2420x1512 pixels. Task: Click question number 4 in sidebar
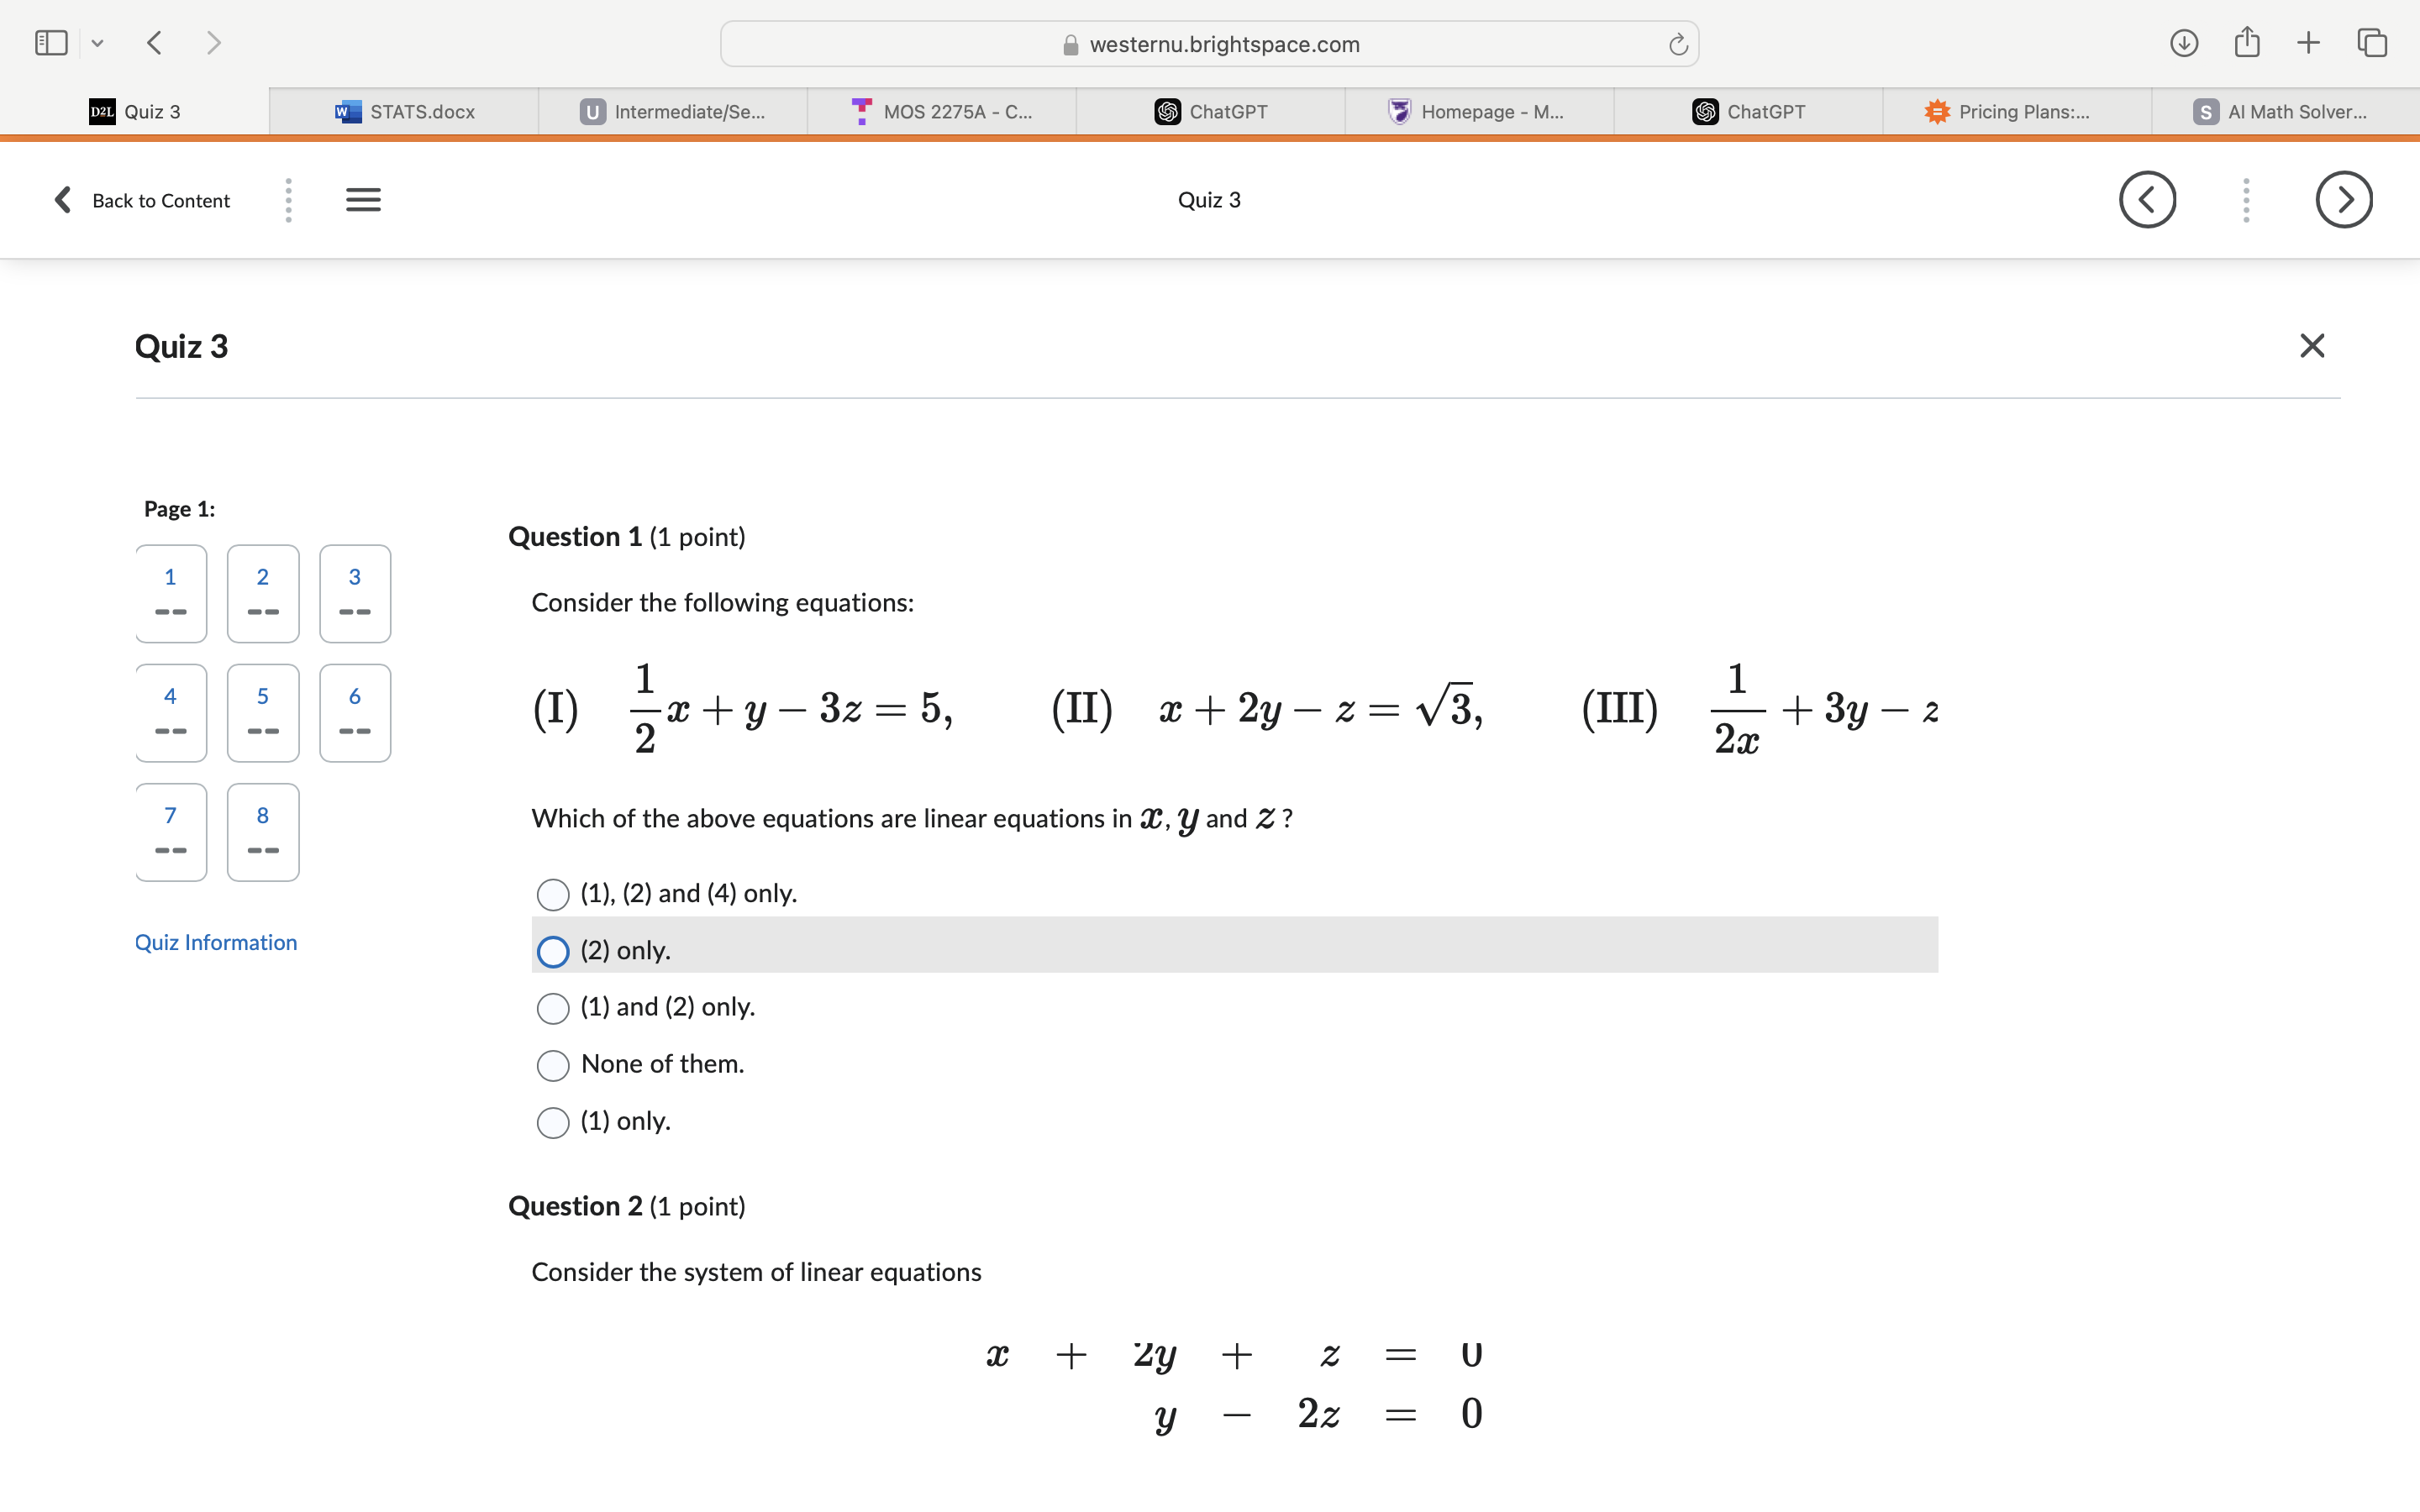click(x=167, y=711)
